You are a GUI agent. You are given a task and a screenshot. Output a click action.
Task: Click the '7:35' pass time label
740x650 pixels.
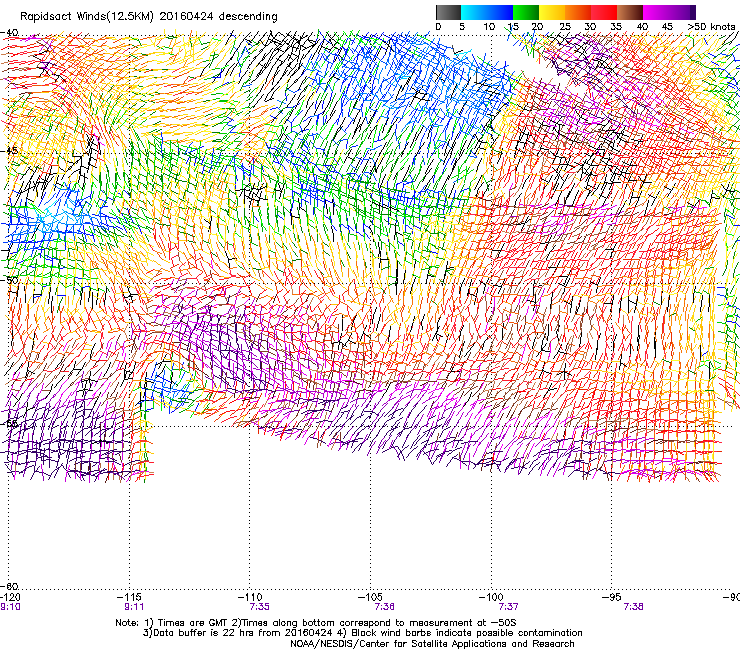[260, 607]
